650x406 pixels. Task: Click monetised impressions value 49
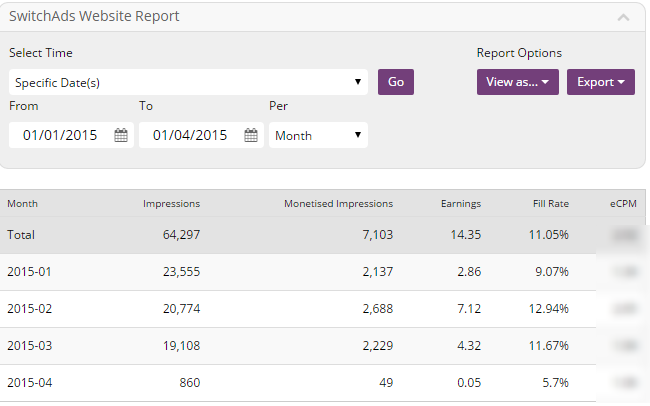tap(386, 382)
